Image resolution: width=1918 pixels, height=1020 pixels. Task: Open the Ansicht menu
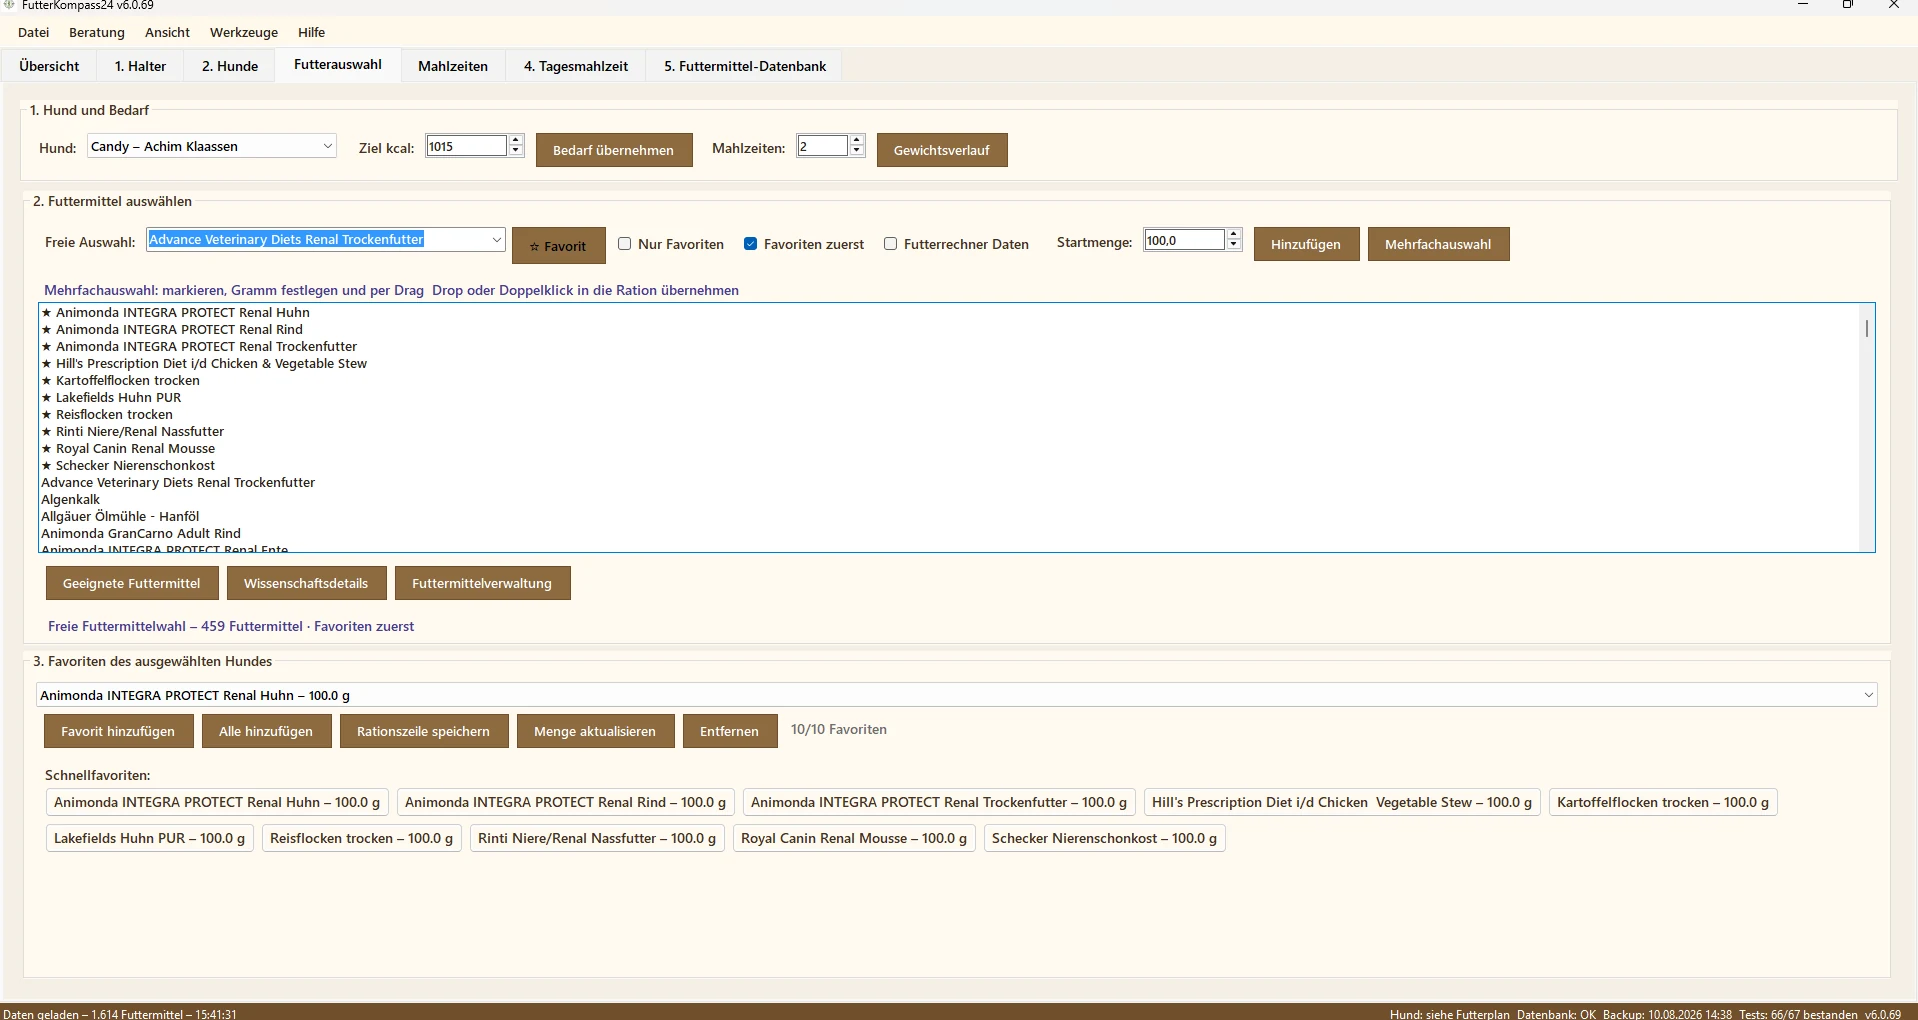click(167, 32)
